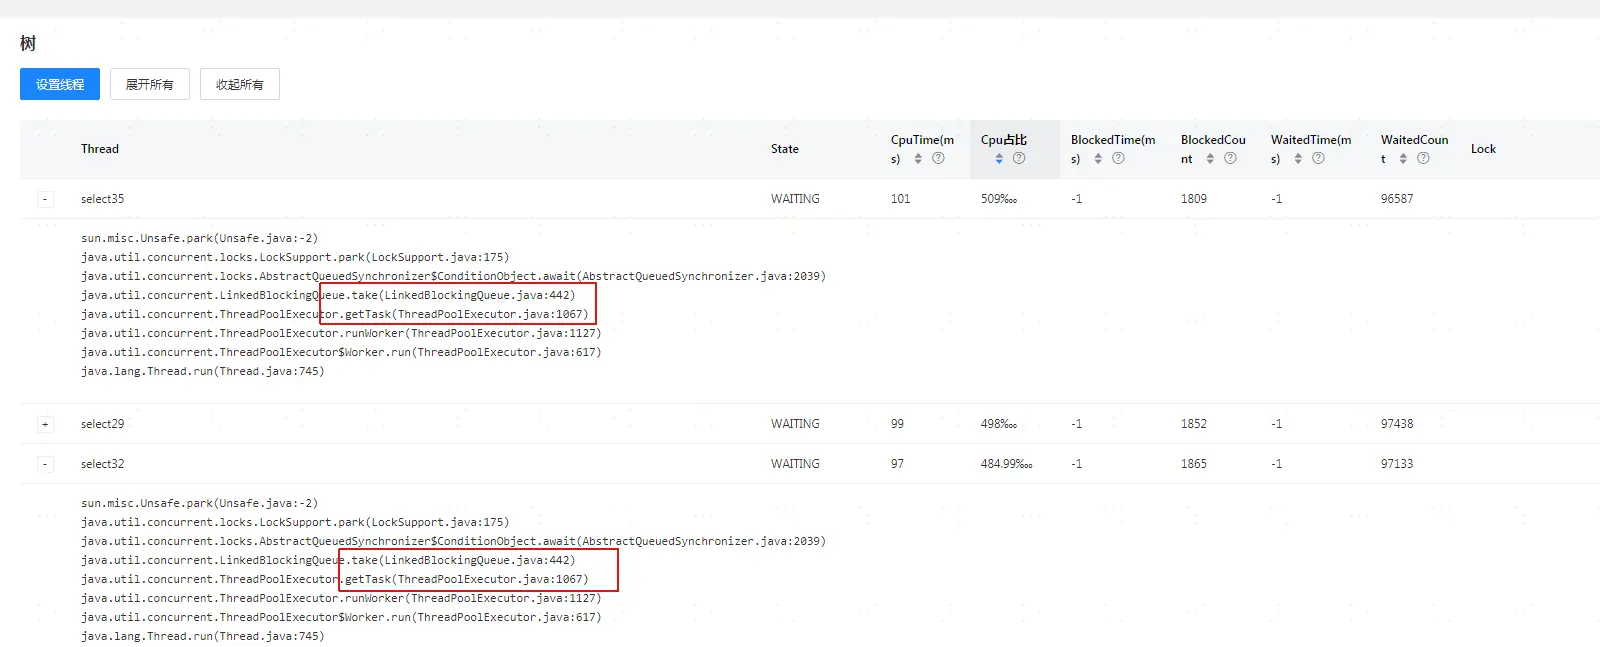The image size is (1600, 647).
Task: Open the BlockedCount help question-mark icon
Action: (x=1230, y=158)
